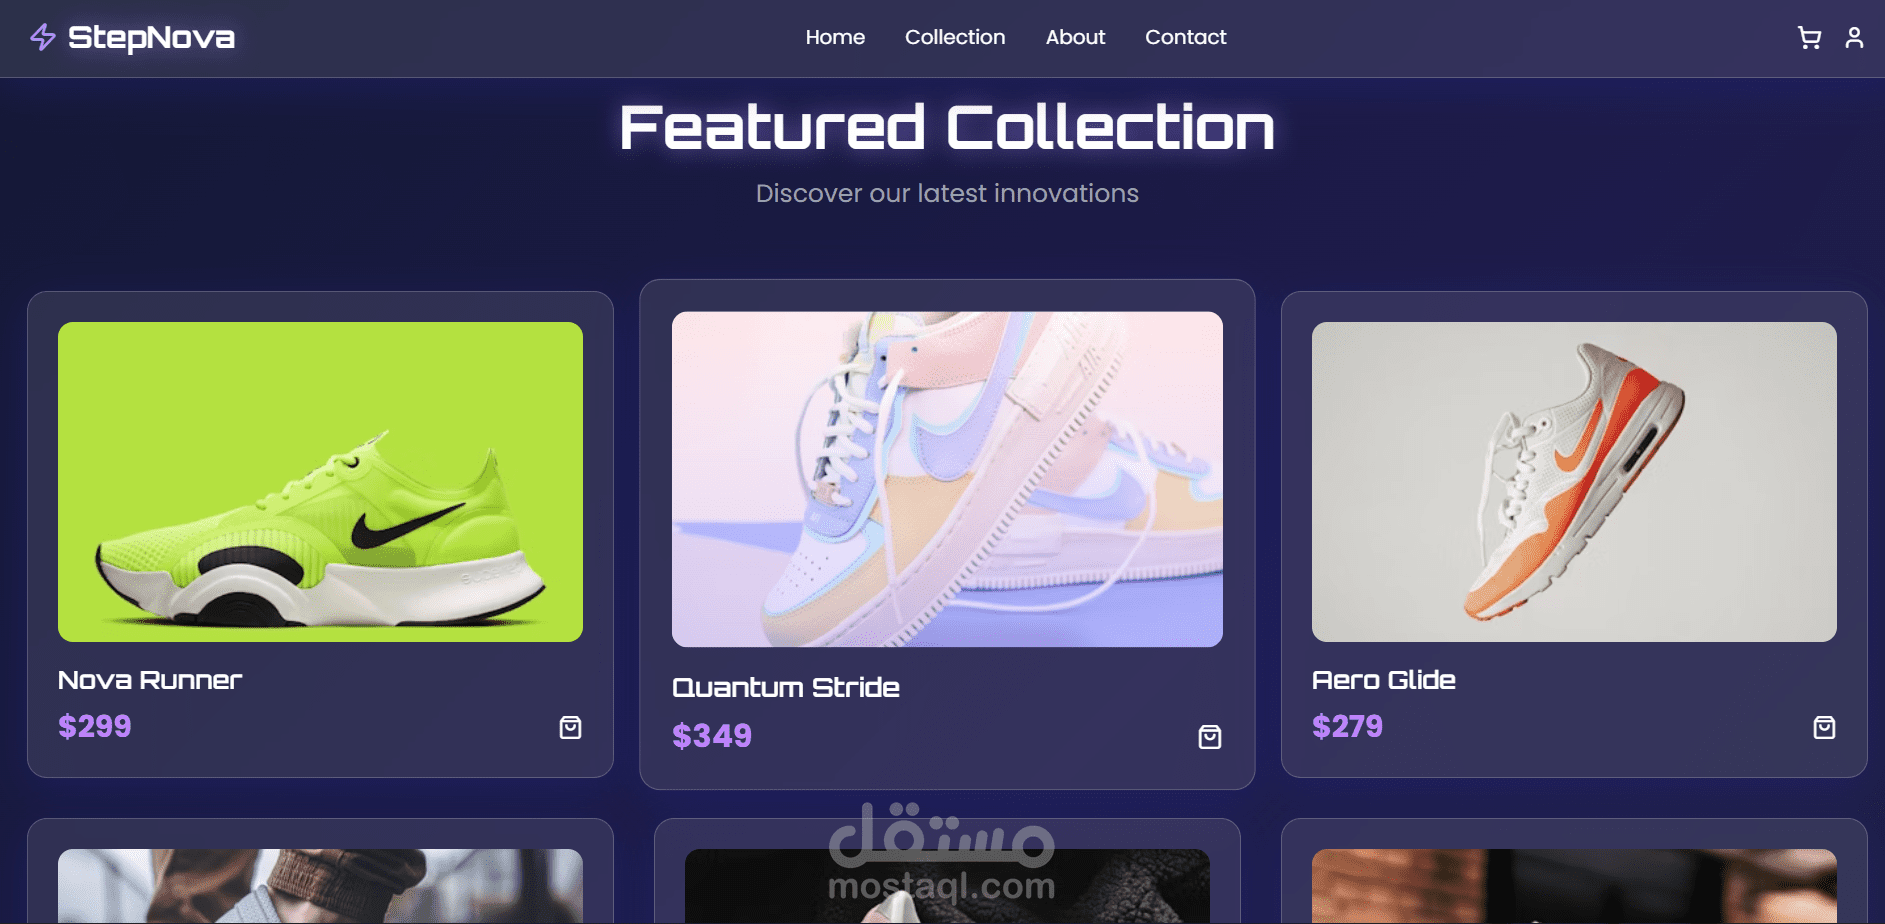The image size is (1885, 924).
Task: Add Aero Glide to bag
Action: [1824, 727]
